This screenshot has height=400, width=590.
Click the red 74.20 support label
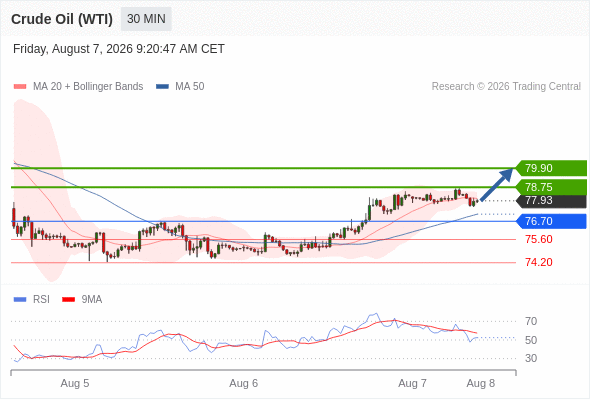click(x=539, y=262)
